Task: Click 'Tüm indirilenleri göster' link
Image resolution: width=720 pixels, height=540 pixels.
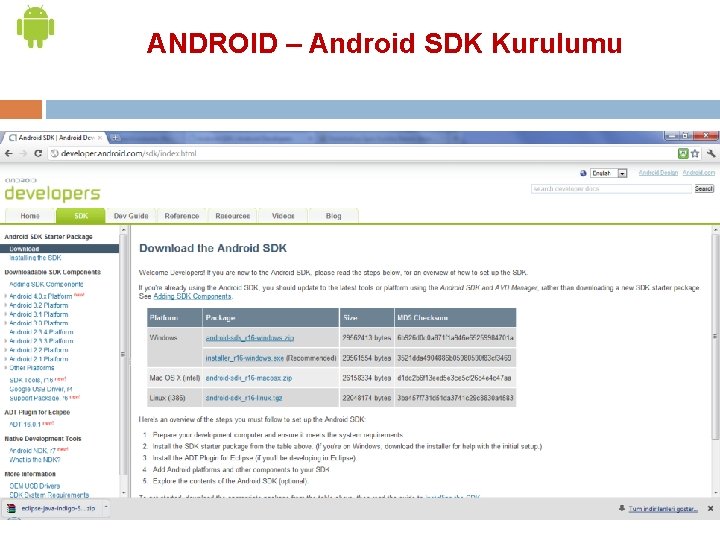Action: point(663,509)
